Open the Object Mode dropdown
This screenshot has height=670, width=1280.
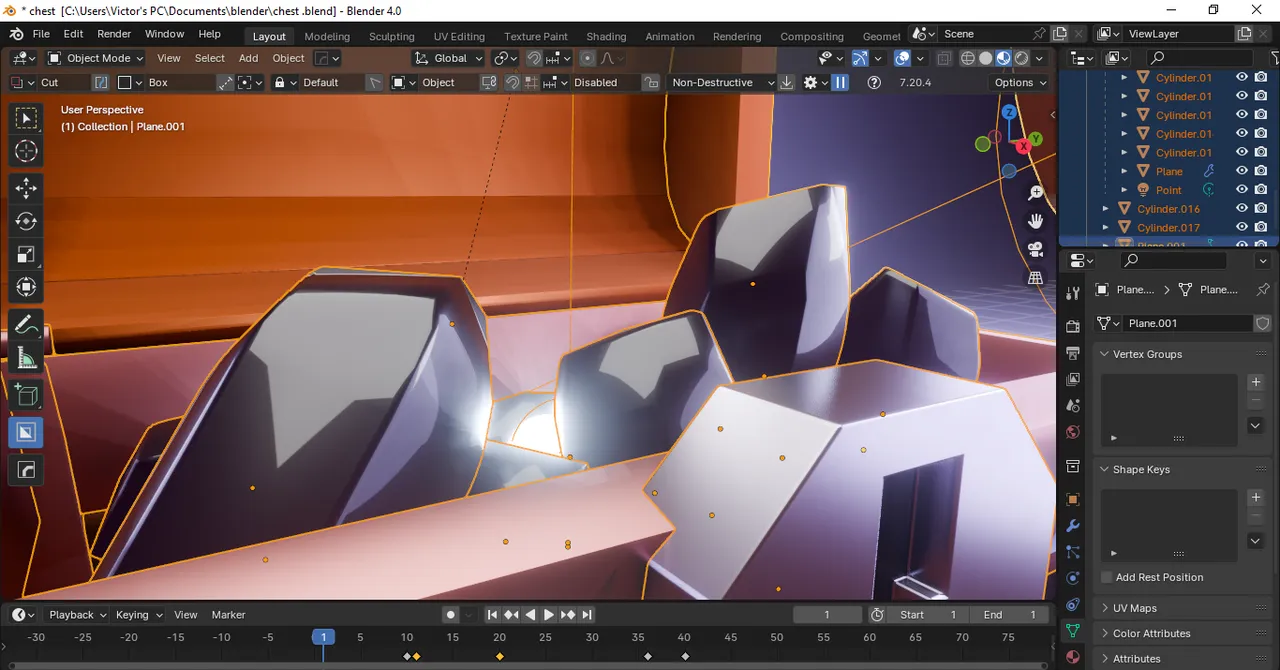click(x=97, y=58)
